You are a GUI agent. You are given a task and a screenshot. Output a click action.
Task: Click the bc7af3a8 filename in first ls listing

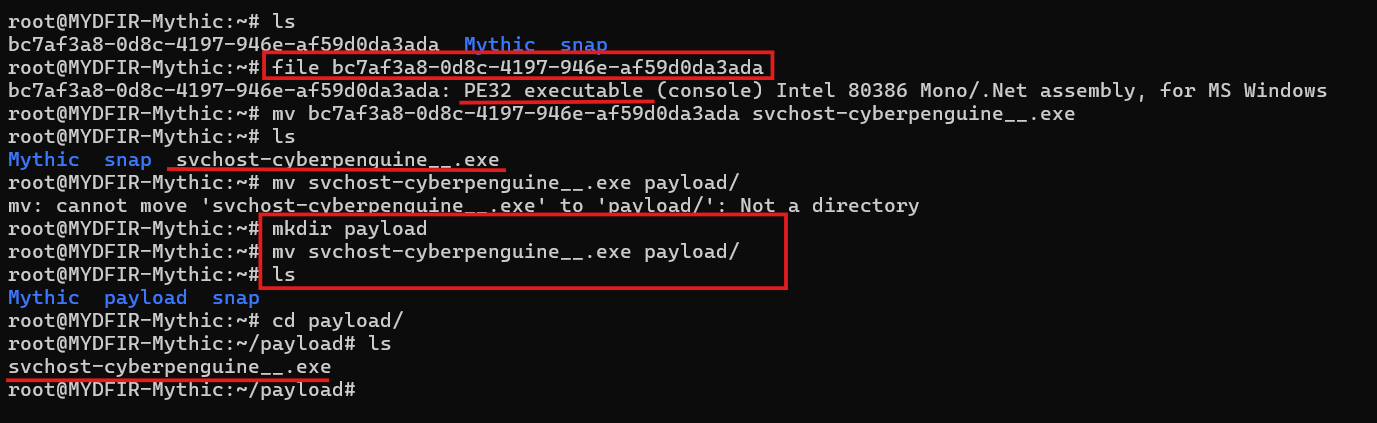[x=224, y=45]
